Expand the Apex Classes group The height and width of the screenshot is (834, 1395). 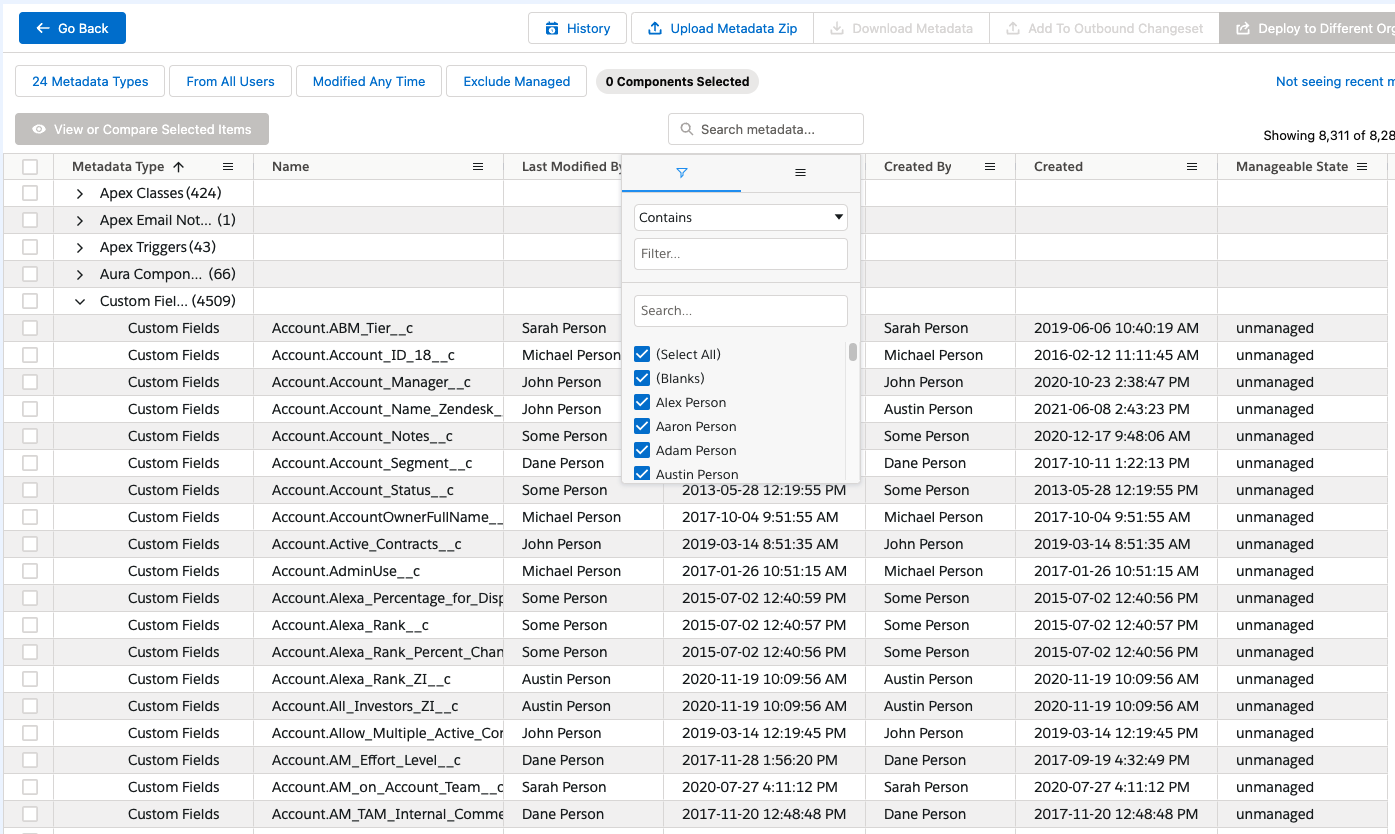[x=80, y=194]
